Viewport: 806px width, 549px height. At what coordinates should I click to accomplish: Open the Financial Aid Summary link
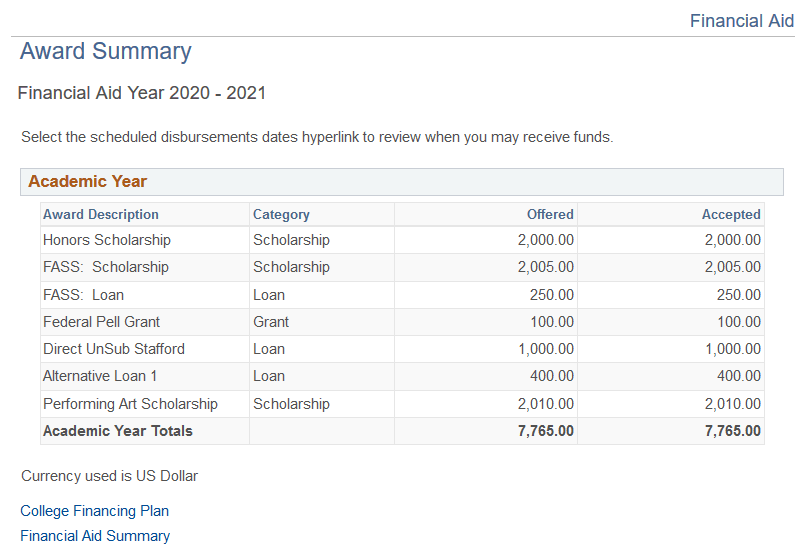[x=95, y=536]
